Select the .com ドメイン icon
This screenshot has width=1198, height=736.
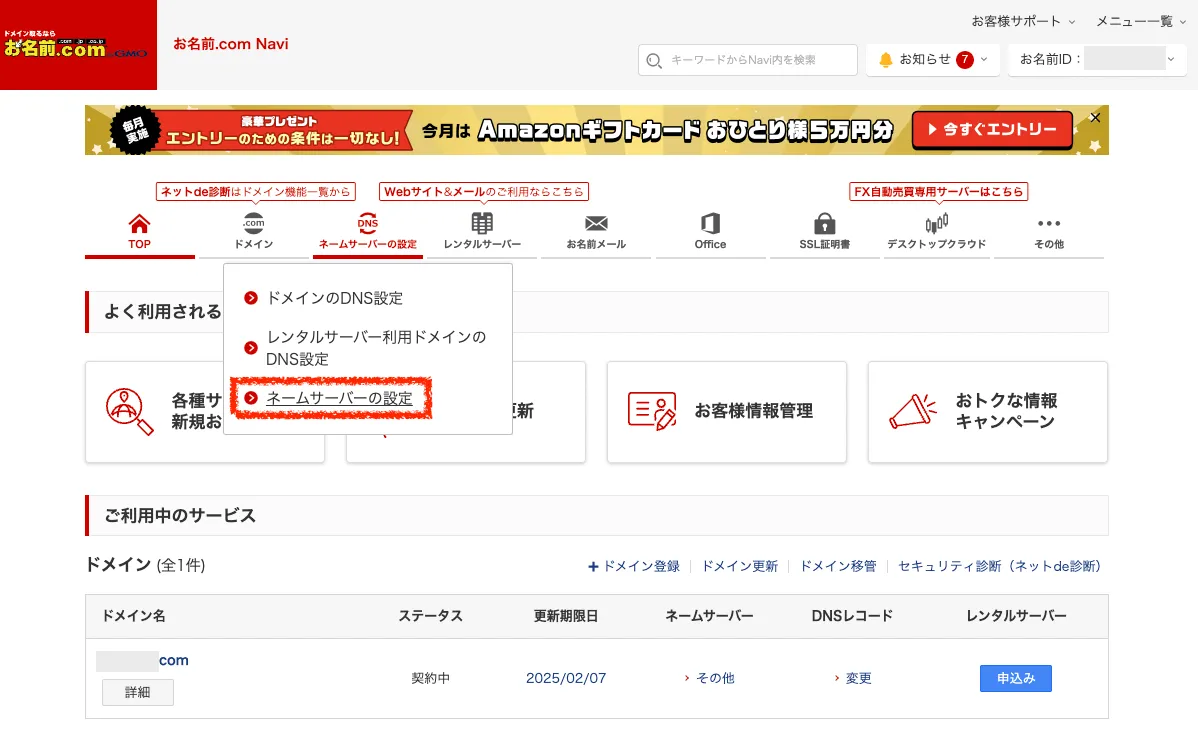tap(254, 224)
